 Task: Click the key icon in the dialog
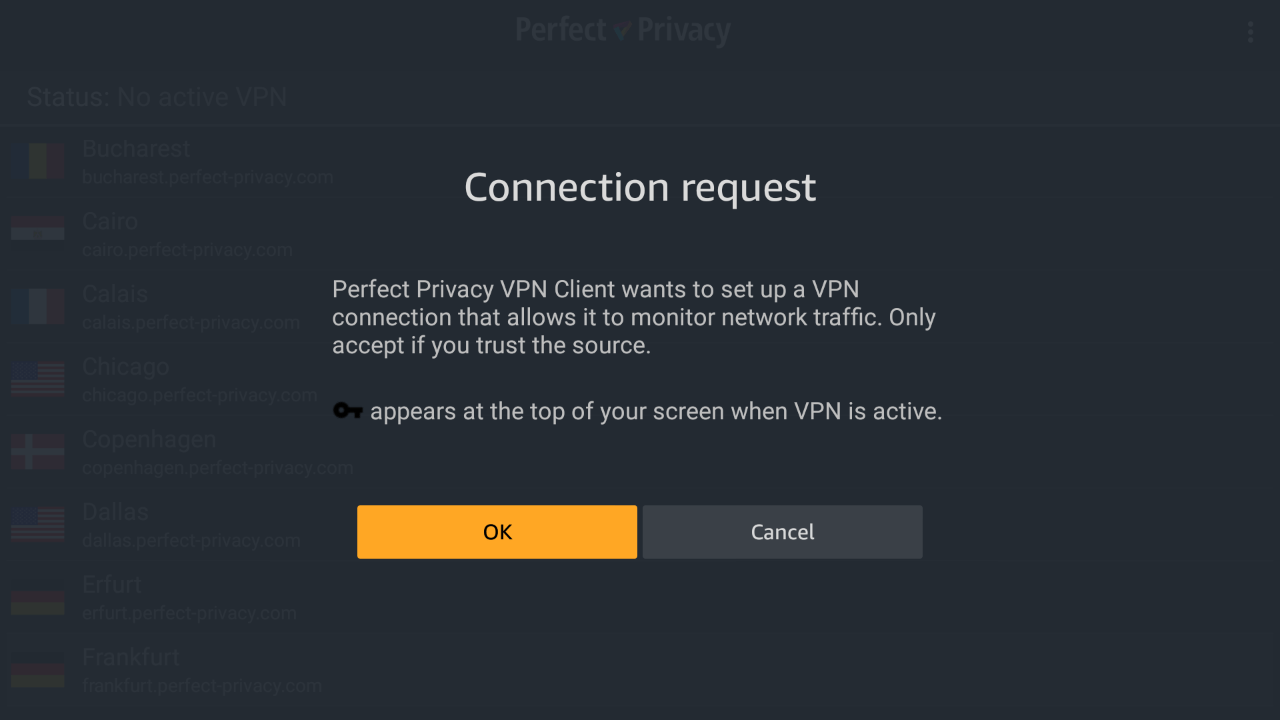(347, 411)
